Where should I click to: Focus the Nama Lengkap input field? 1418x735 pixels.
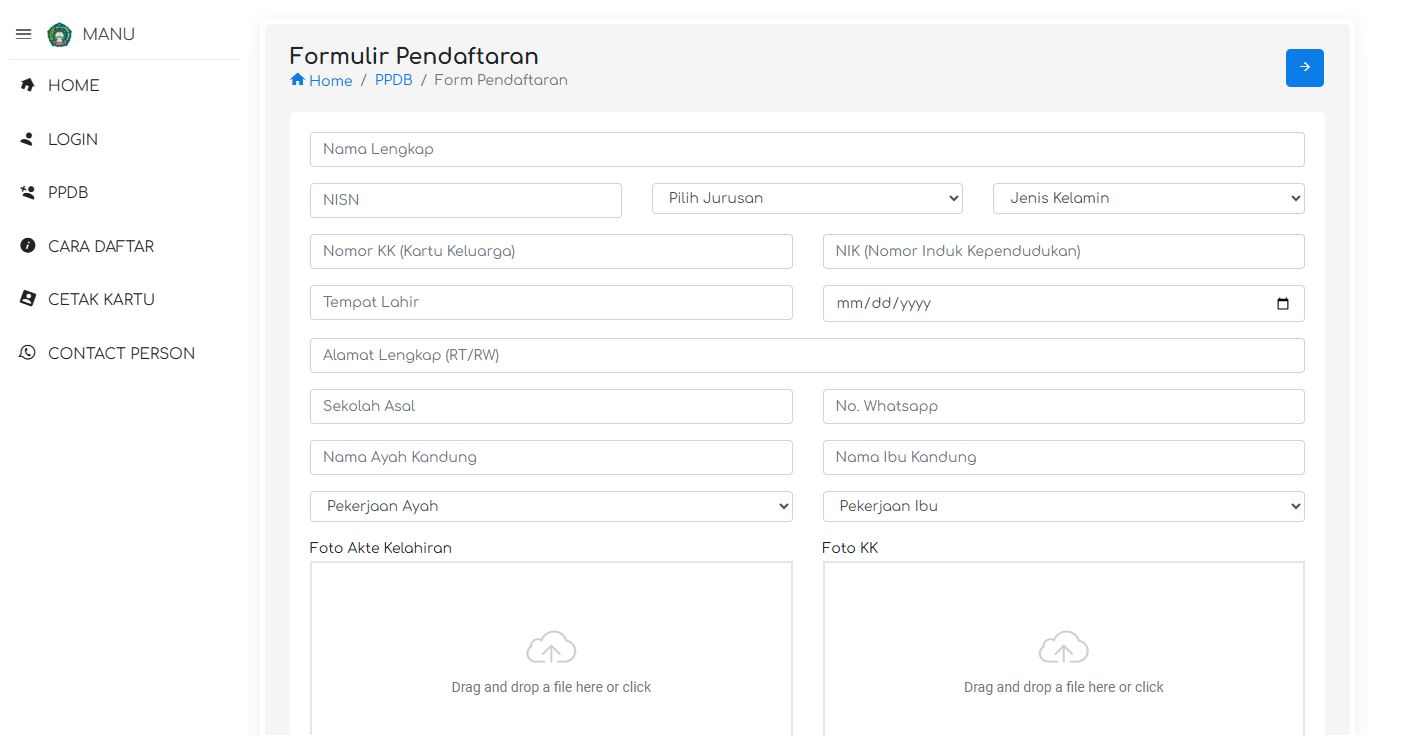point(806,150)
